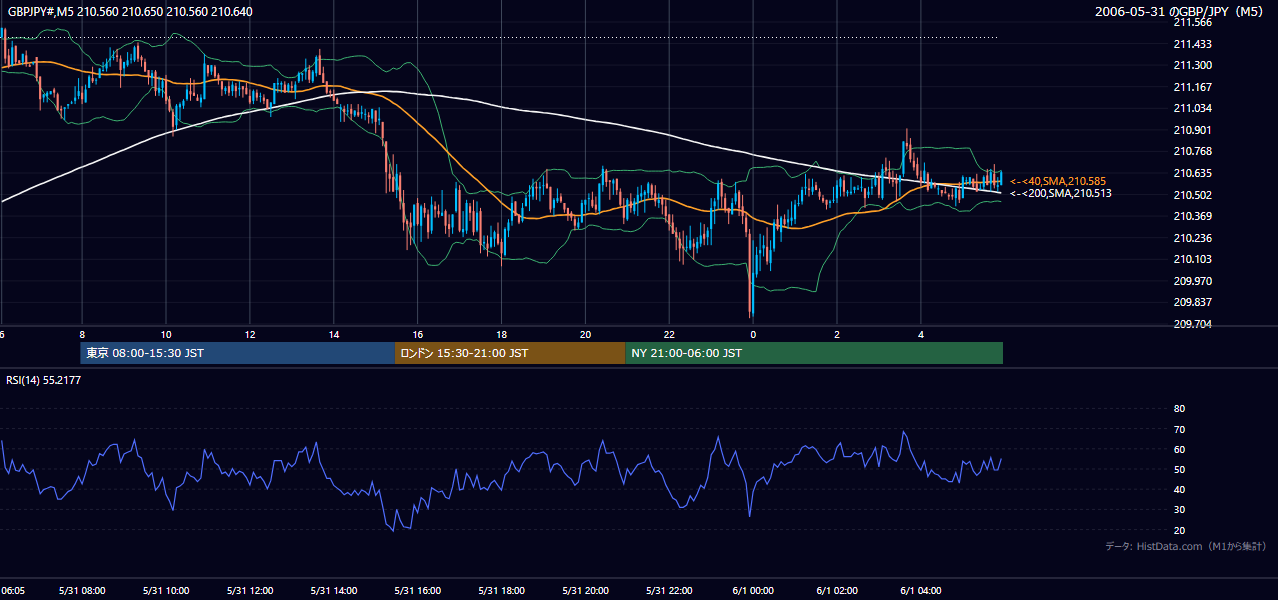The image size is (1278, 600).
Task: Click hour label 0 under price chart
Action: click(753, 335)
